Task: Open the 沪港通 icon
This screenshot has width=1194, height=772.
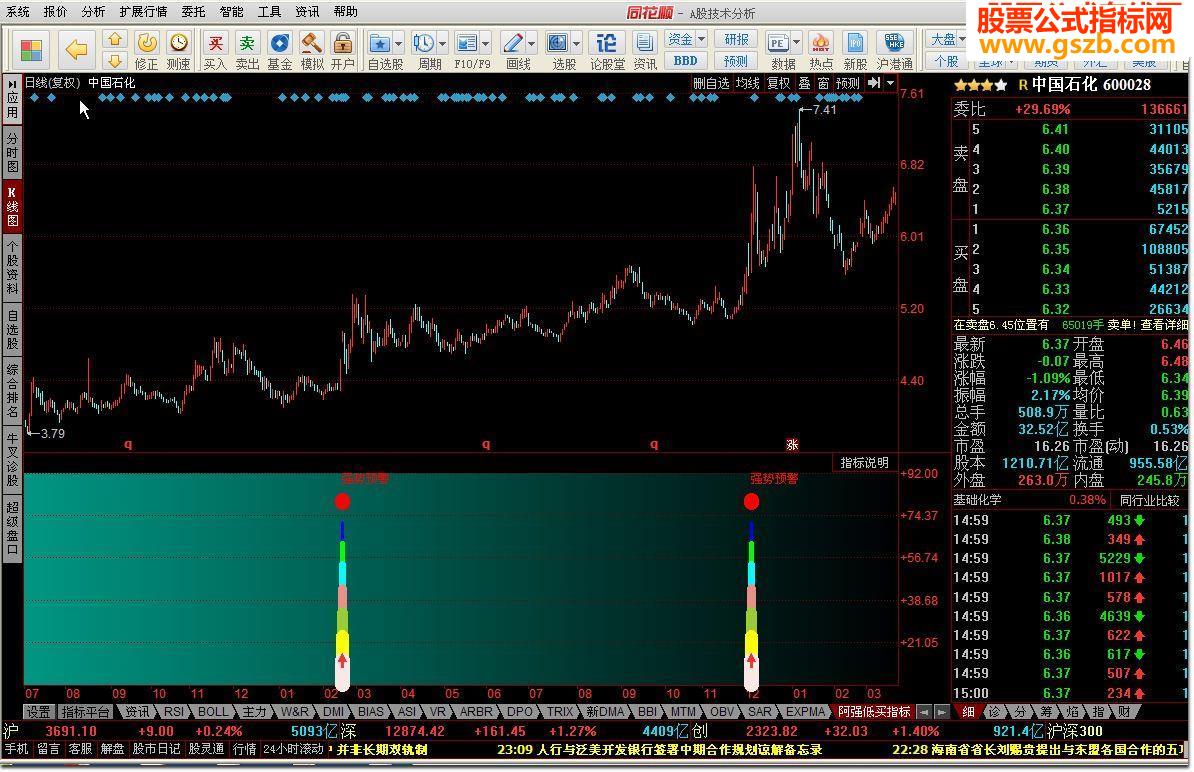Action: click(895, 50)
